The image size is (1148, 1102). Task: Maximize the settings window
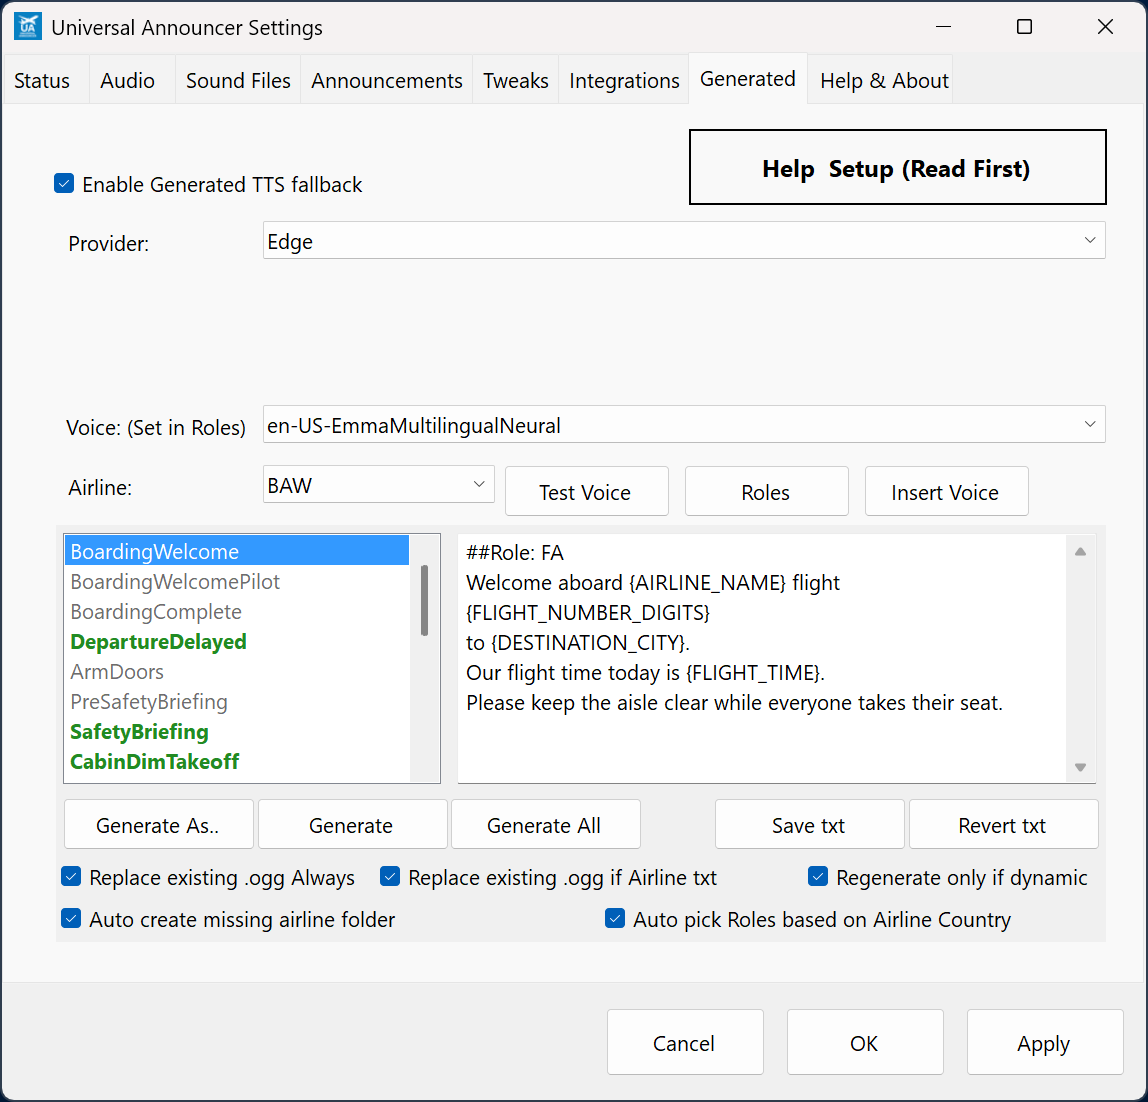pos(1024,27)
